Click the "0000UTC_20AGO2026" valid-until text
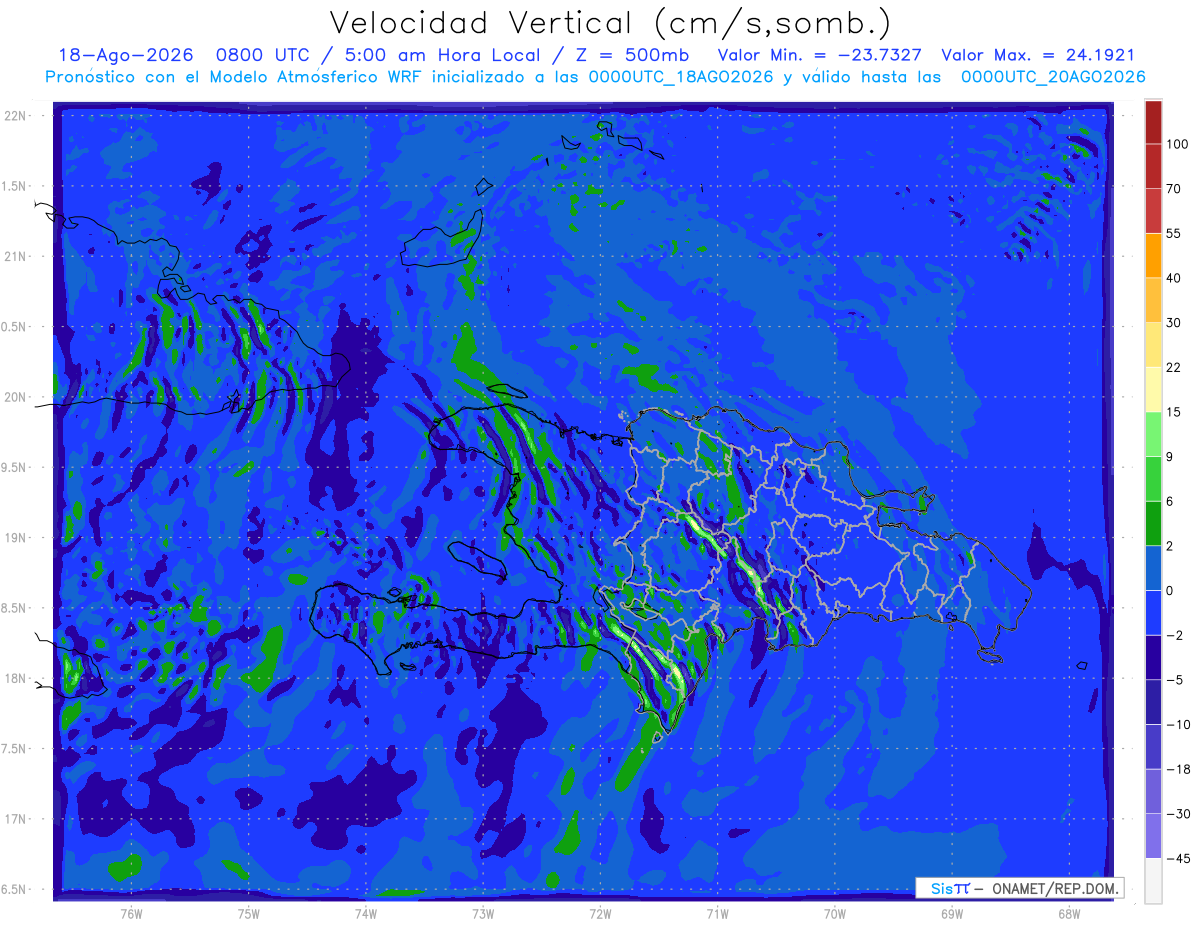1200x927 pixels. (x=1052, y=77)
